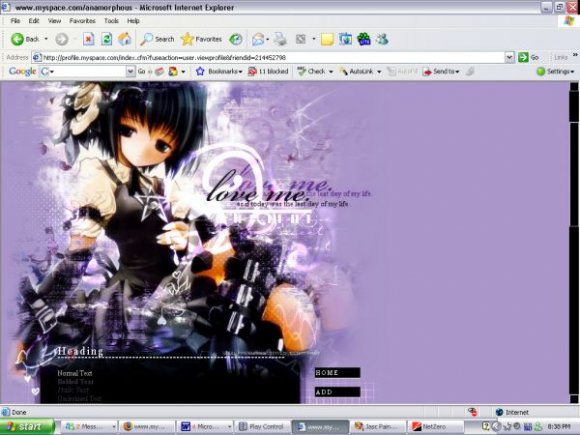Click the system tray clock 8:35 PM

pyautogui.click(x=559, y=426)
